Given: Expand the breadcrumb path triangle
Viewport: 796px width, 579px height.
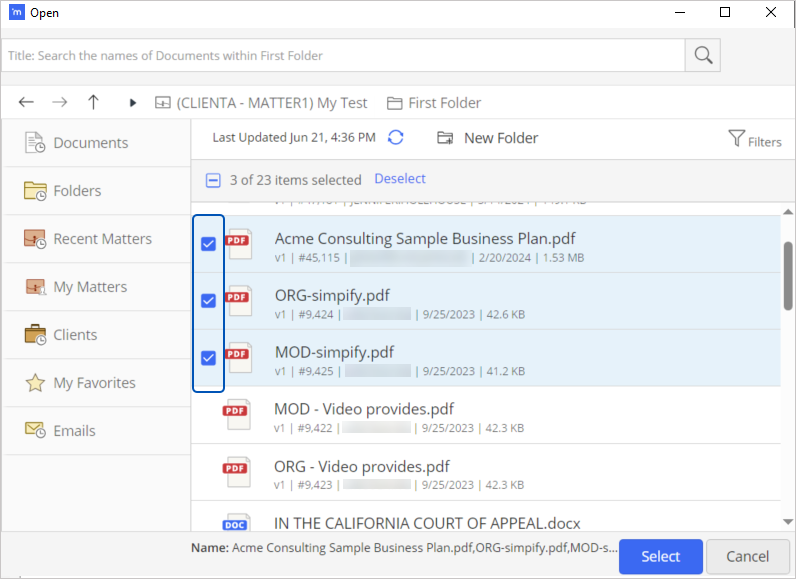Looking at the screenshot, I should point(132,103).
